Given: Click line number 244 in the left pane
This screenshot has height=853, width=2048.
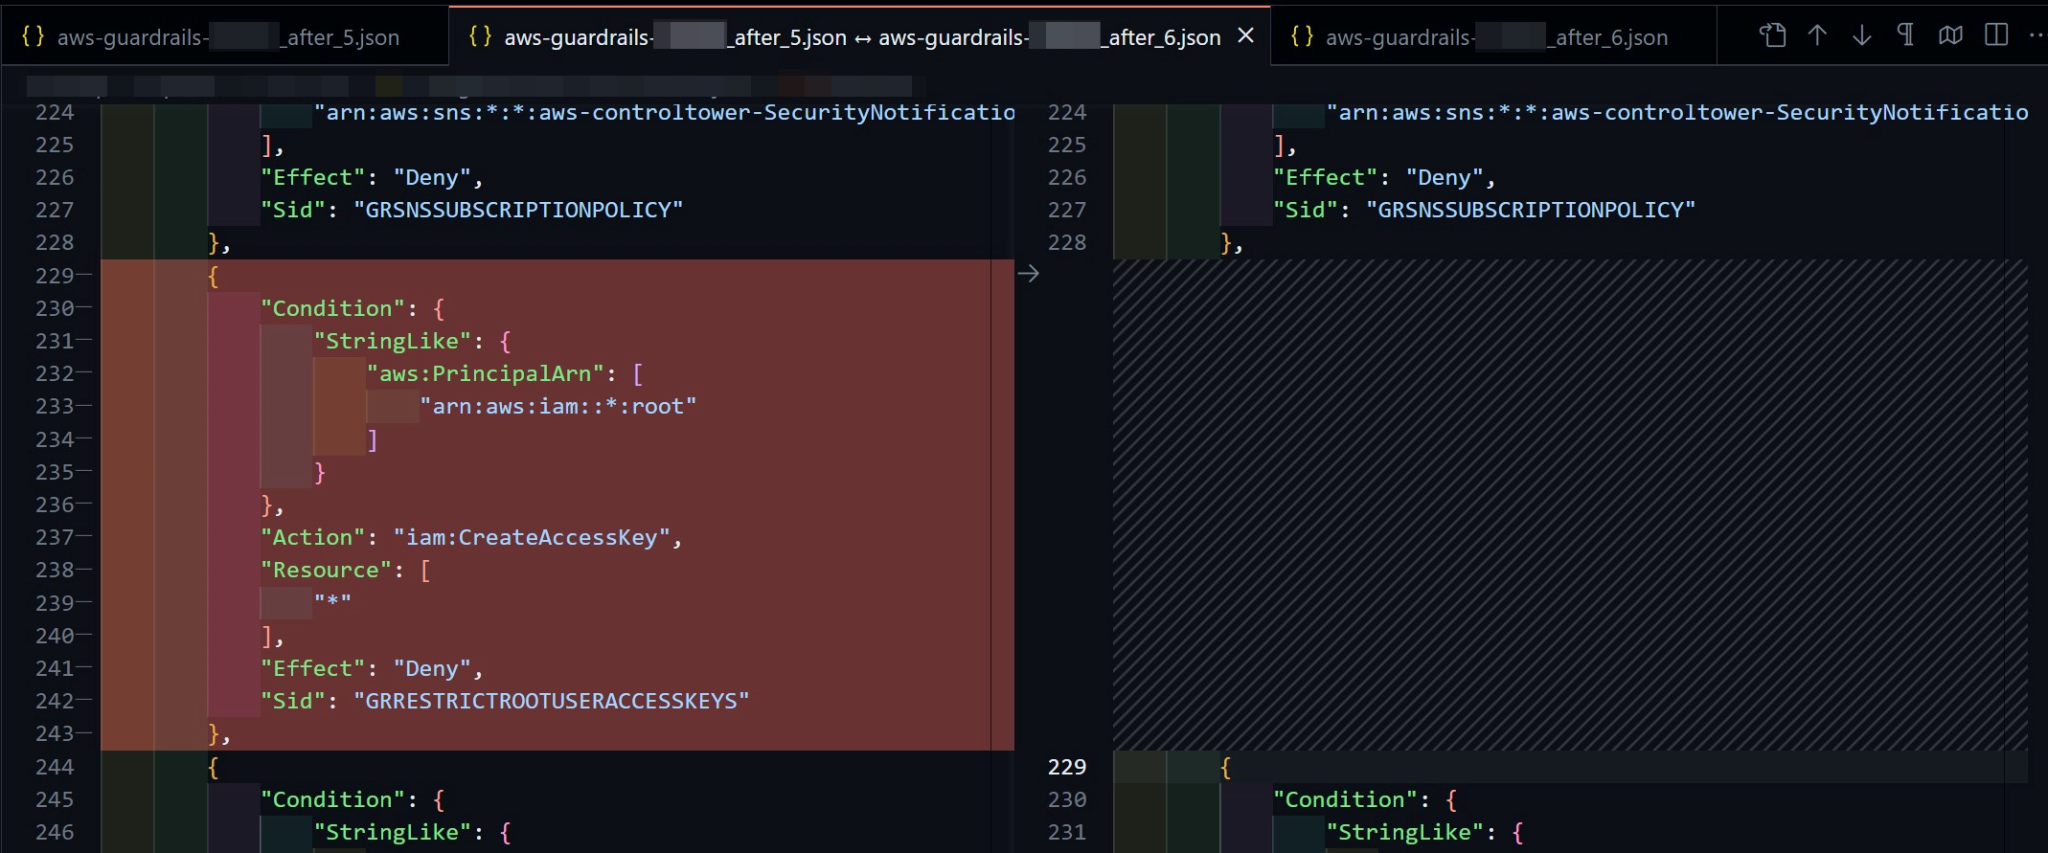Looking at the screenshot, I should click(55, 767).
